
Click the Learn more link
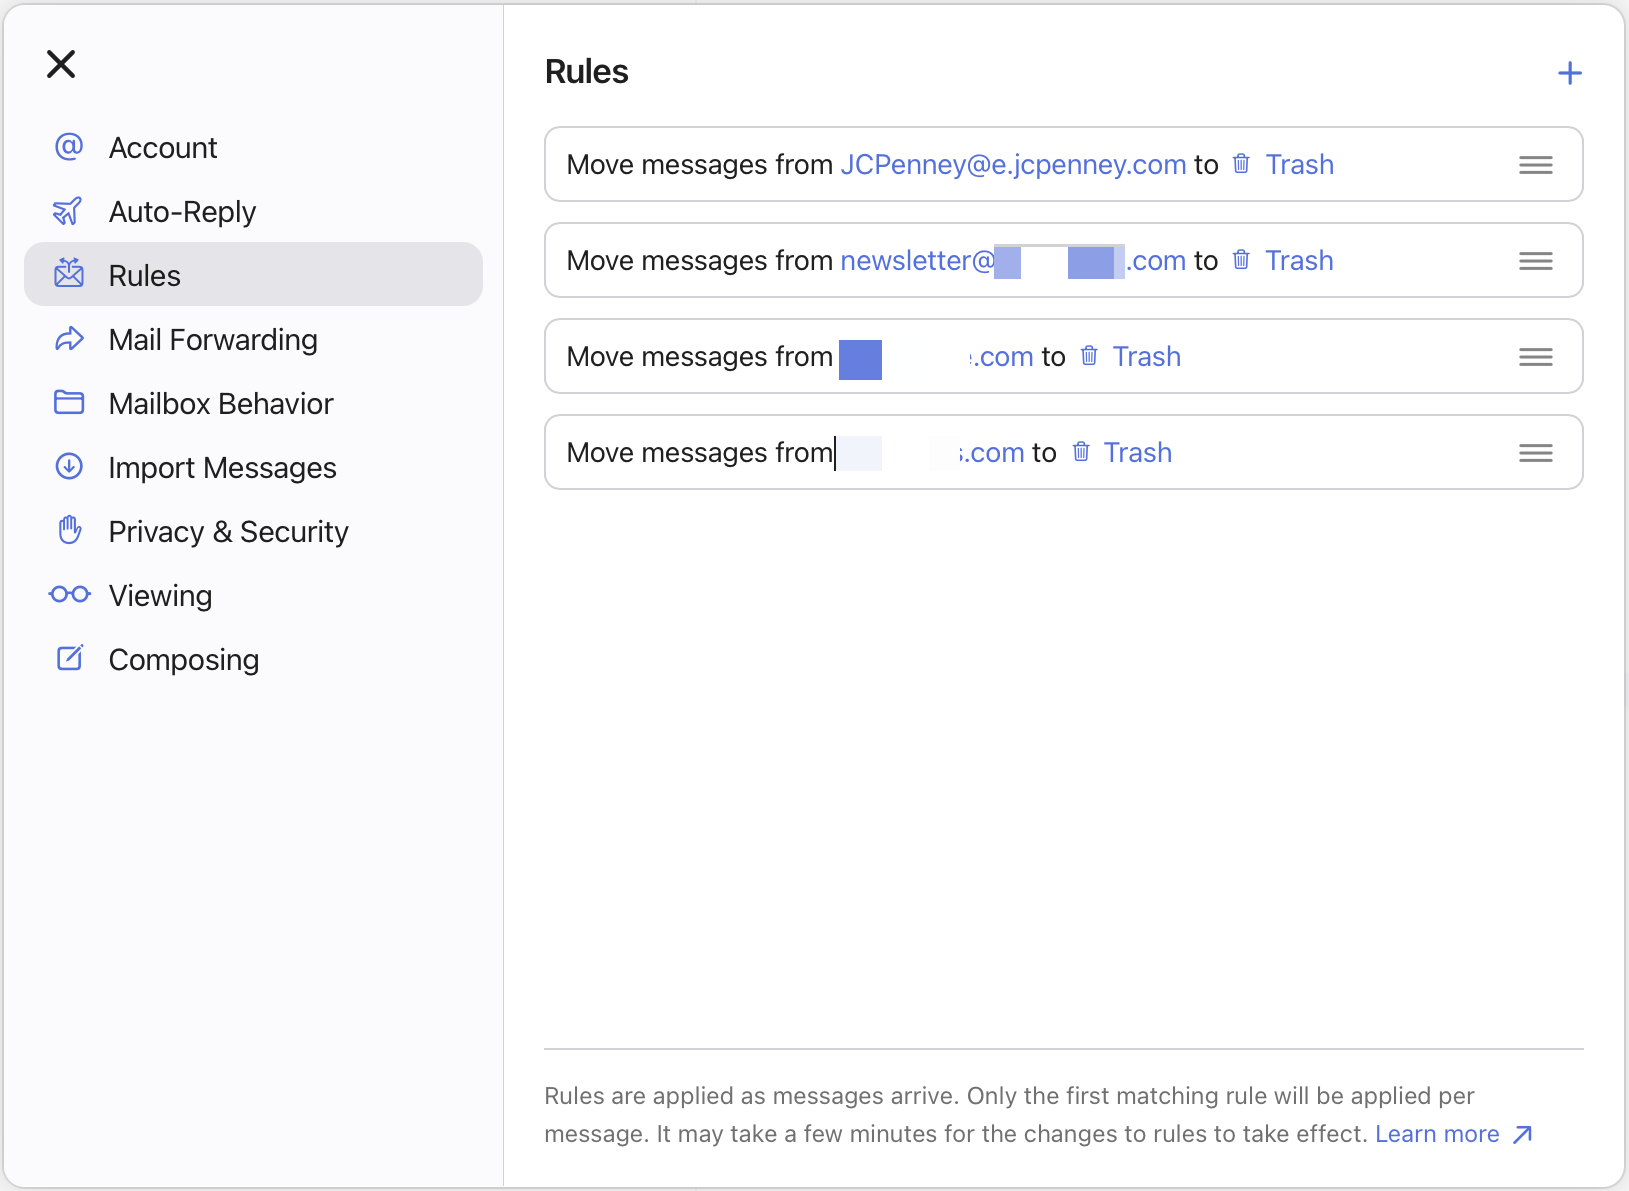(1437, 1134)
